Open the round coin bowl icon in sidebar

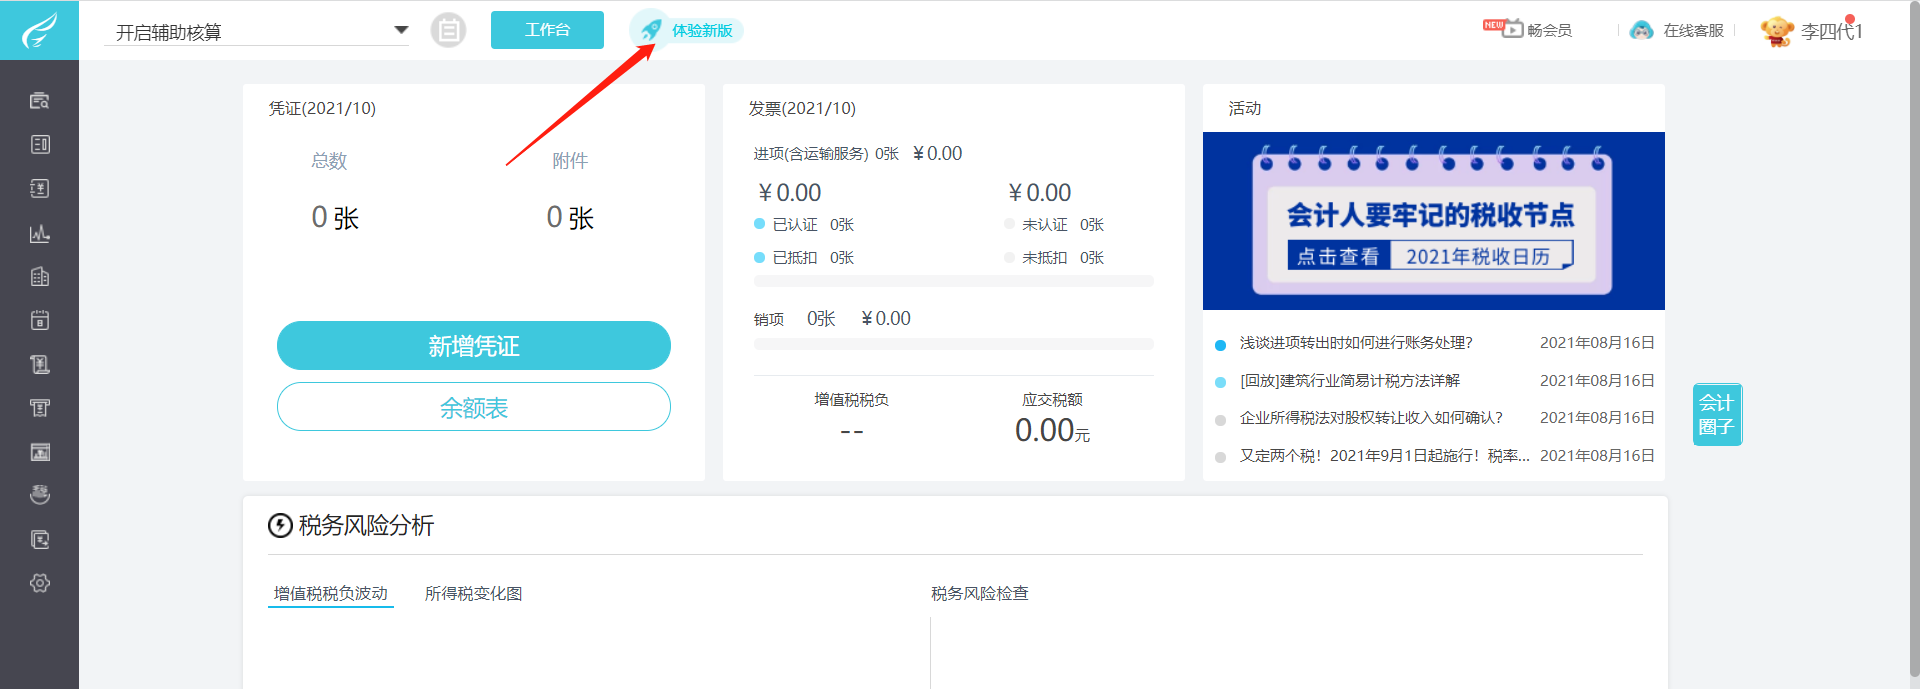(x=40, y=495)
